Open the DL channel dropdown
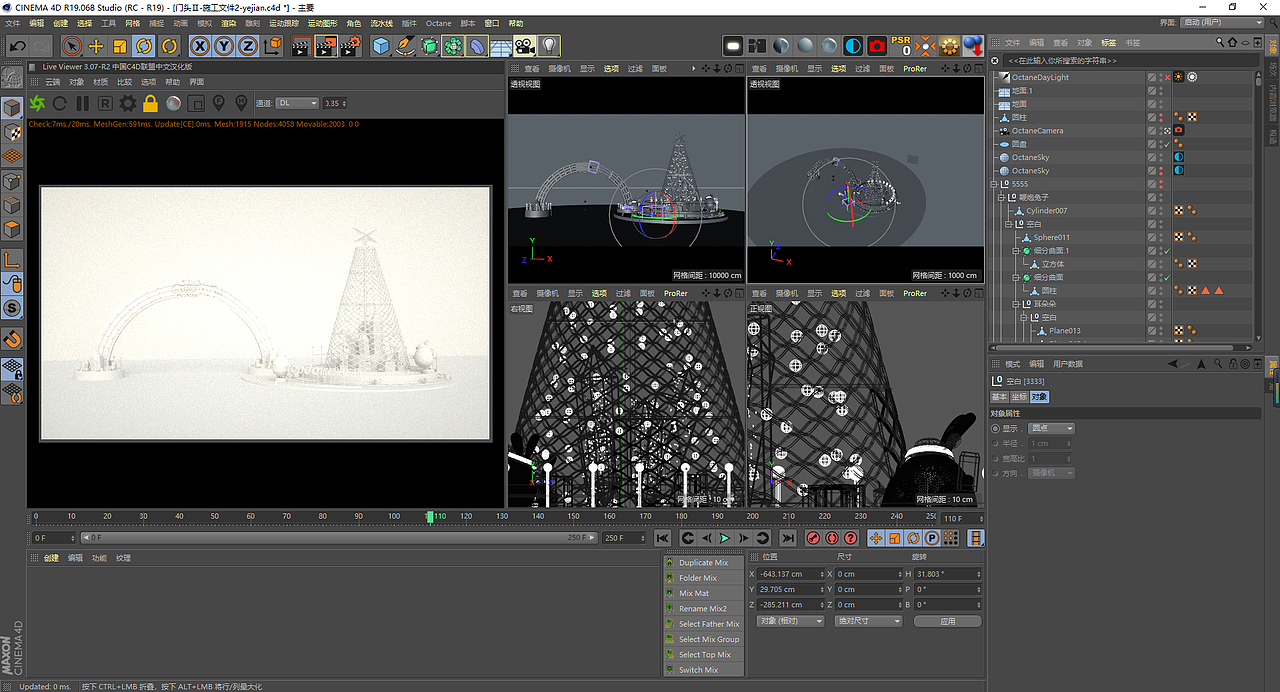Image resolution: width=1280 pixels, height=692 pixels. coord(297,103)
